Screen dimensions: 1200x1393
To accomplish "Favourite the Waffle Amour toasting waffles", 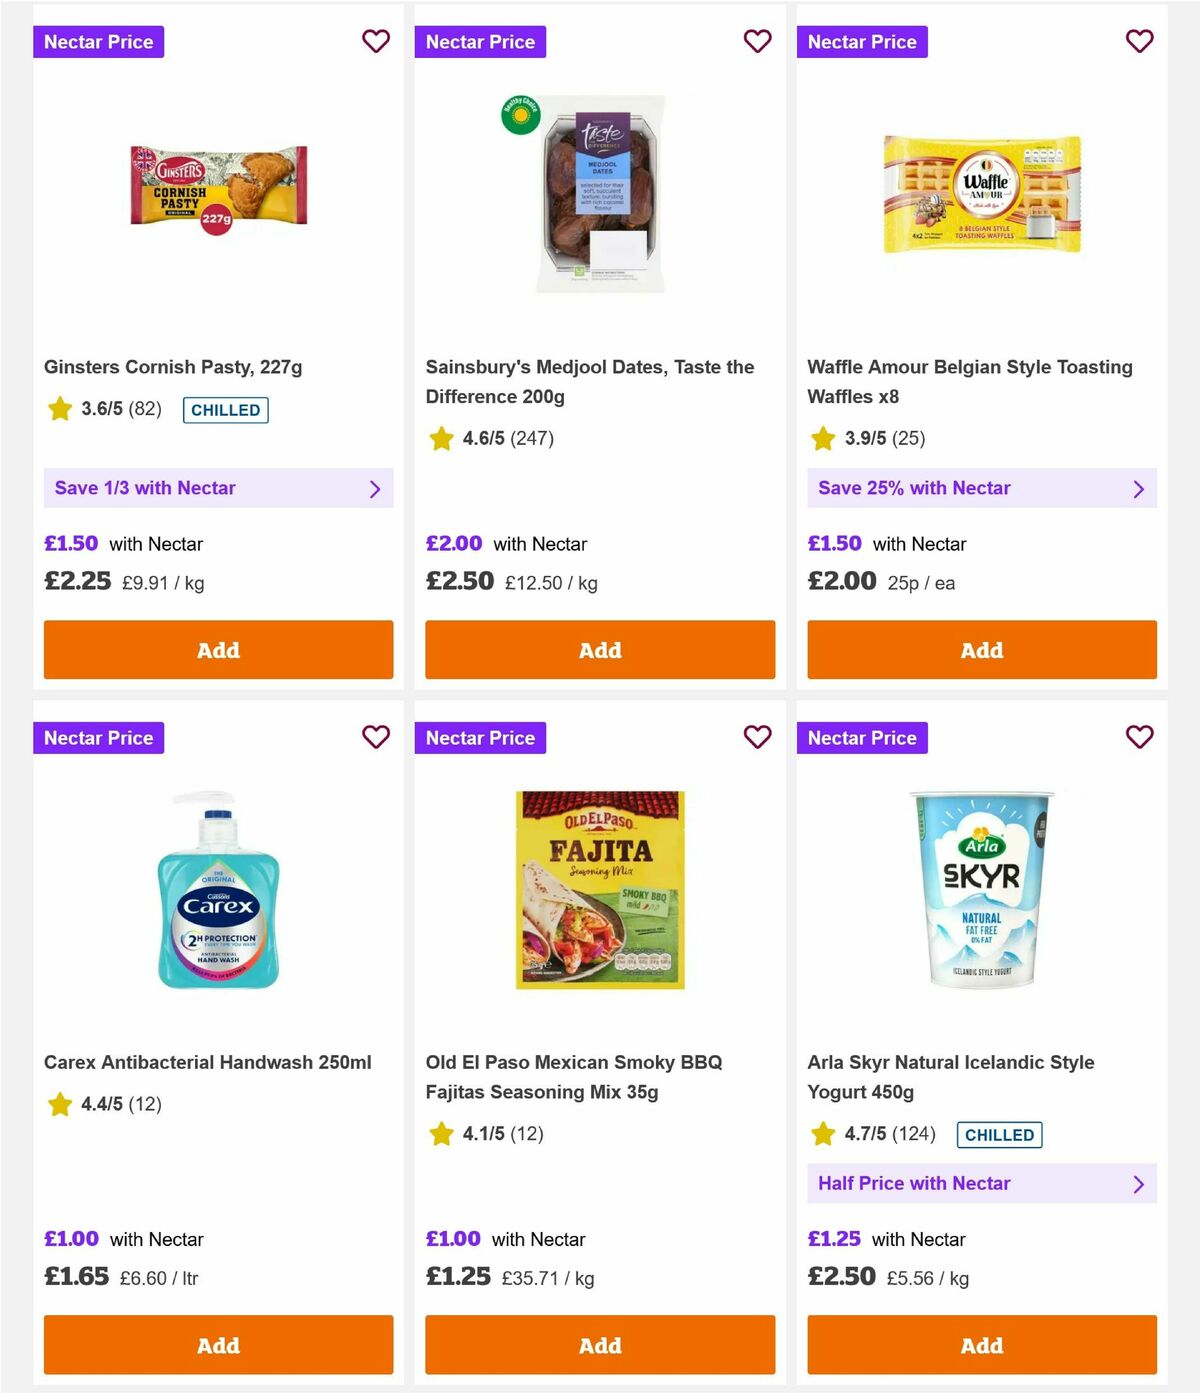I will (1139, 41).
